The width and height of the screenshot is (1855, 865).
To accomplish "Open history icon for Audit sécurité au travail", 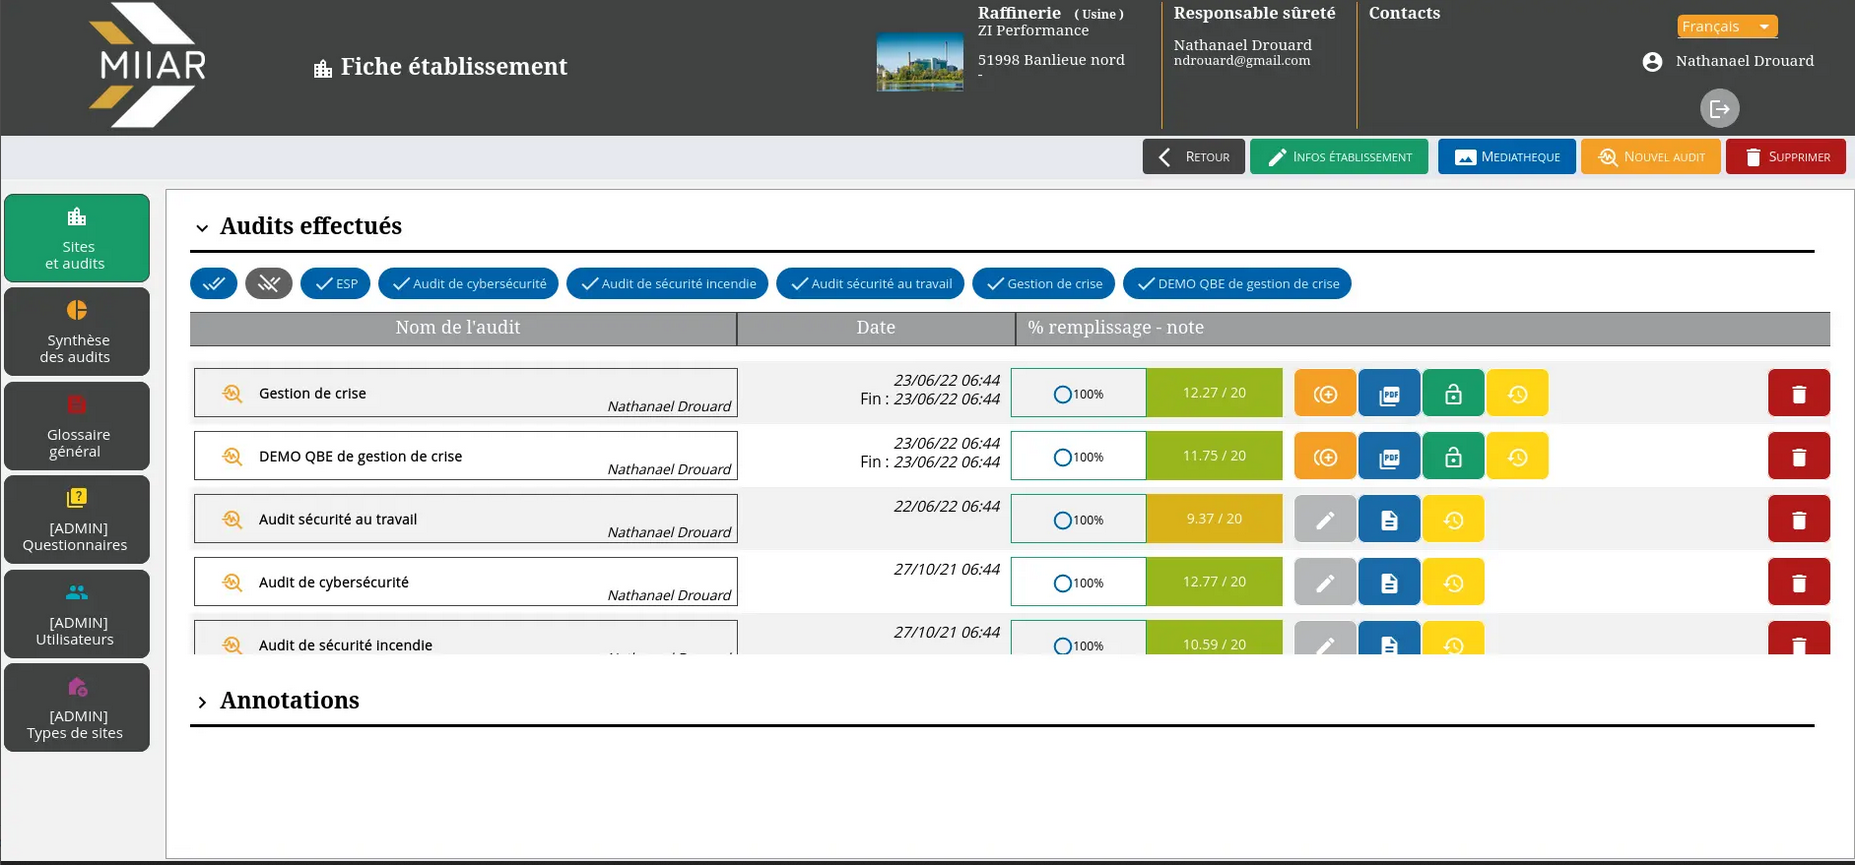I will (x=1453, y=519).
